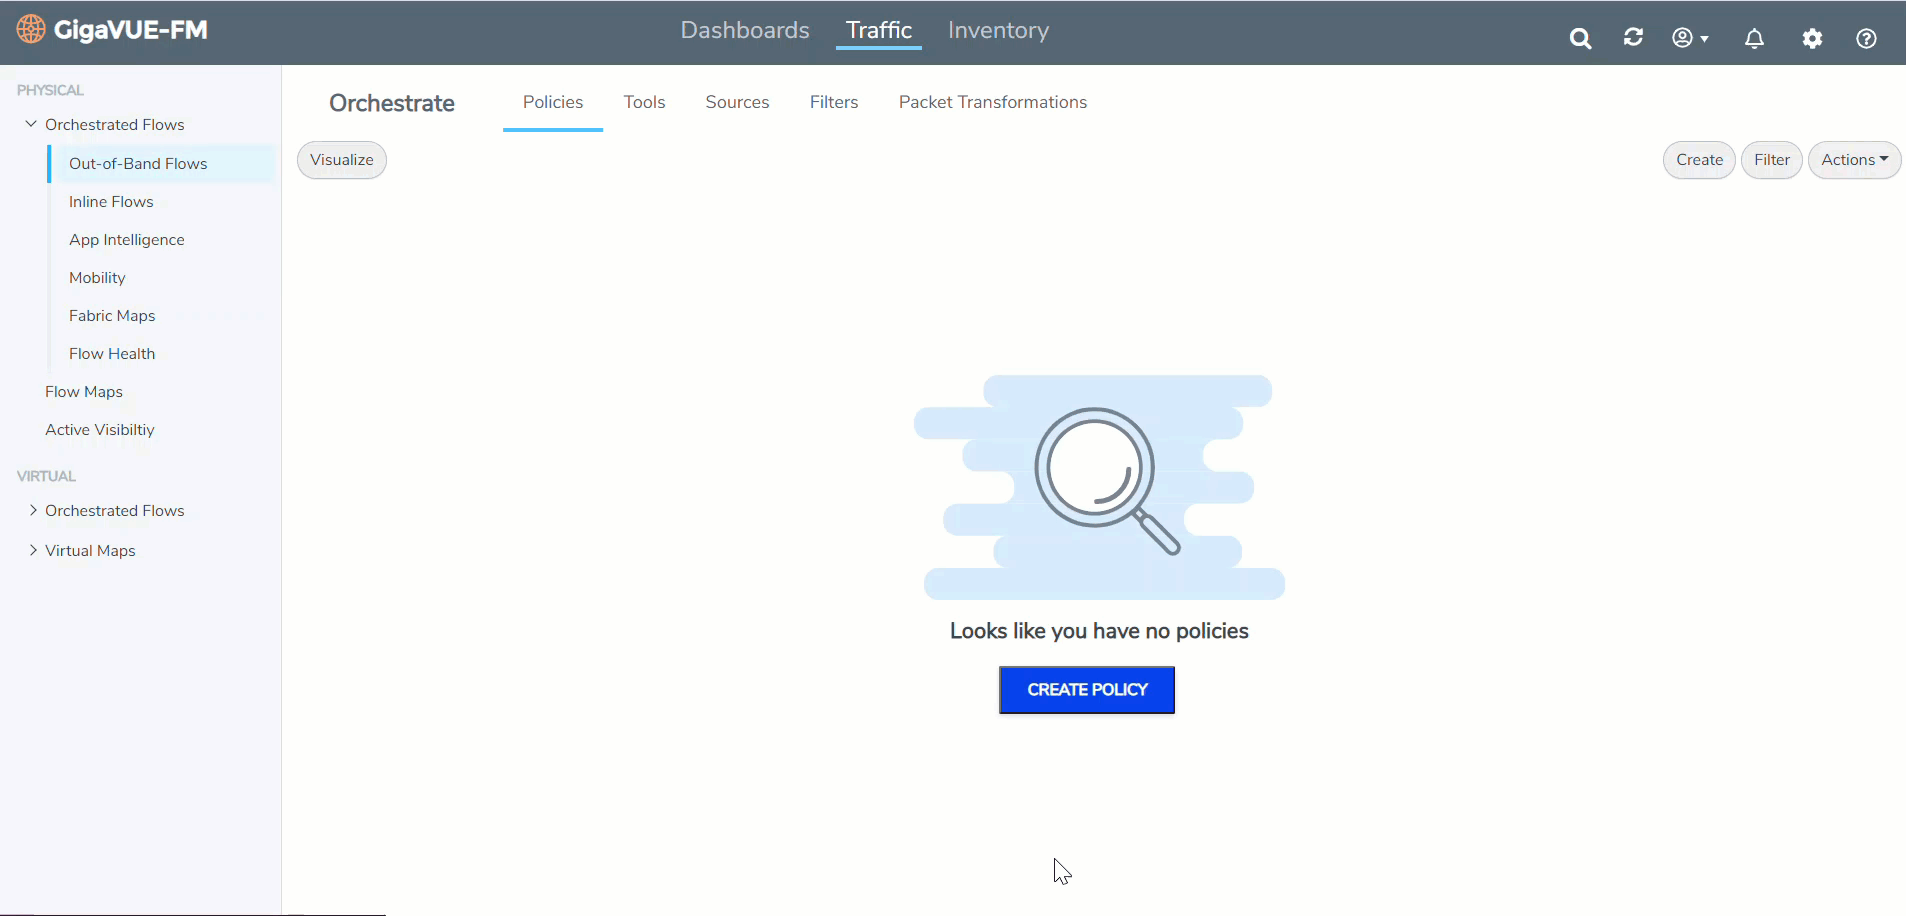Click the Visualize button
This screenshot has height=916, width=1906.
342,160
